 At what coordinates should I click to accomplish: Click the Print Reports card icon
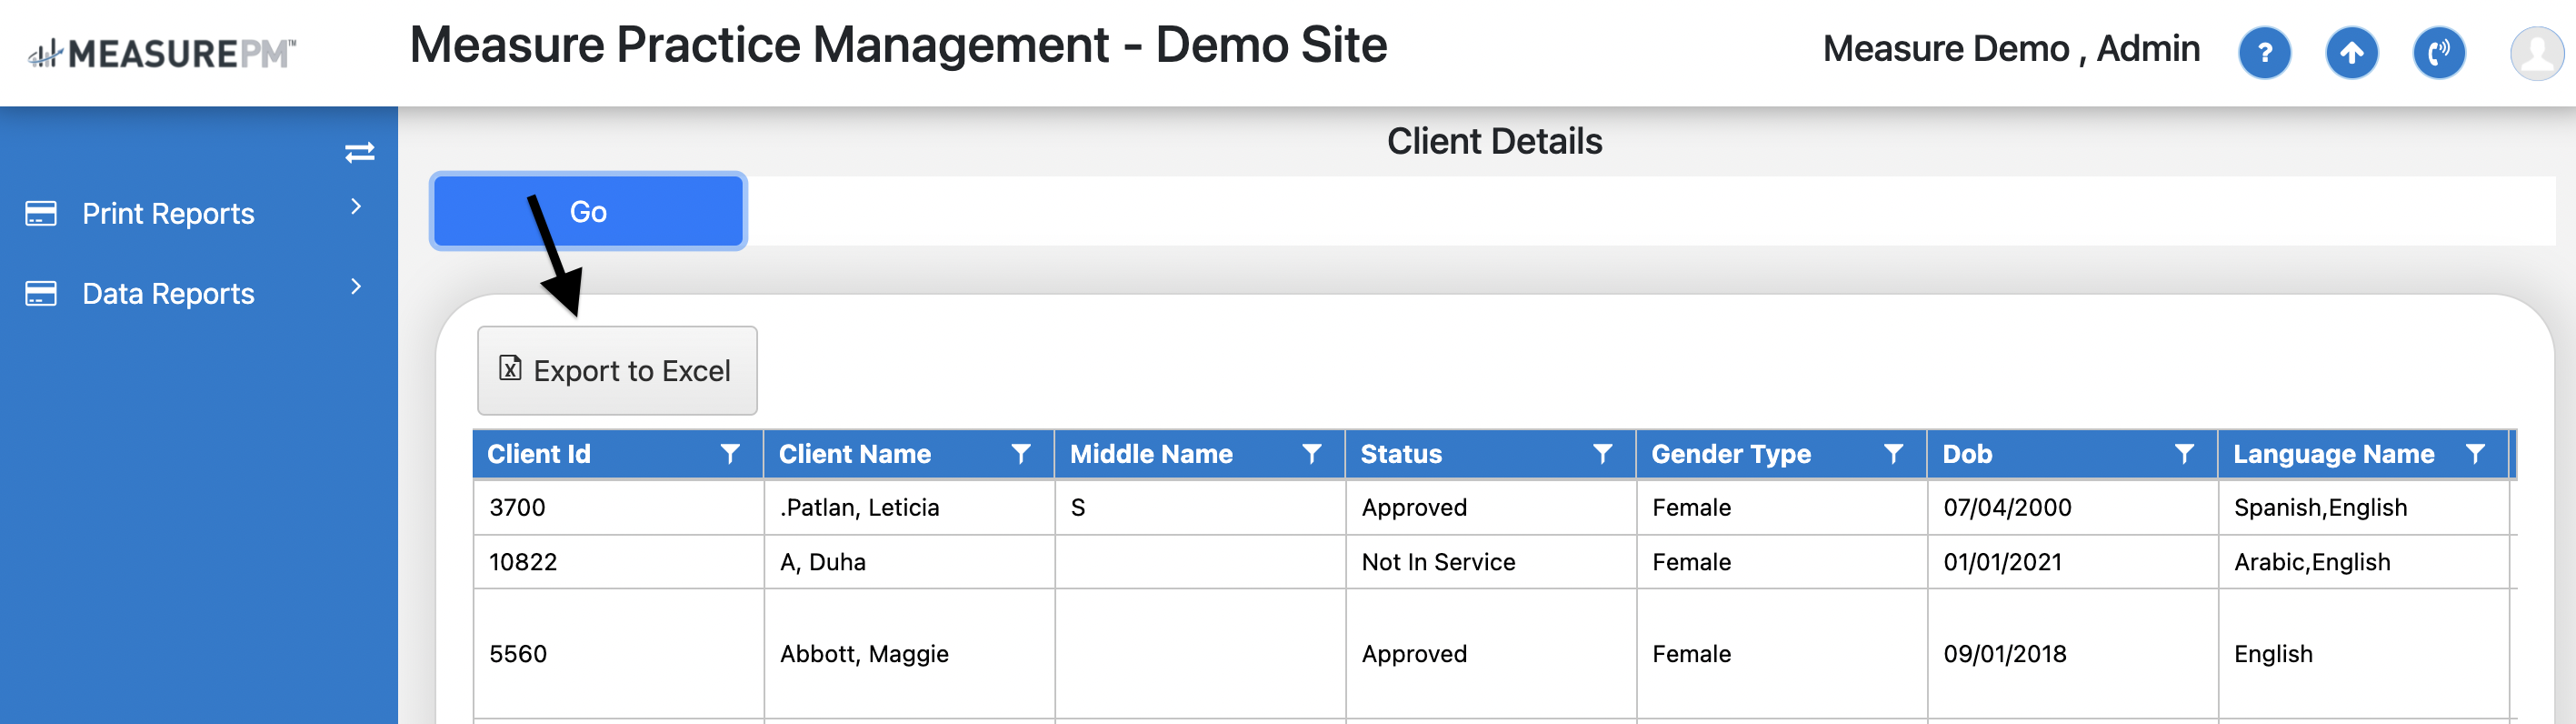[x=41, y=213]
